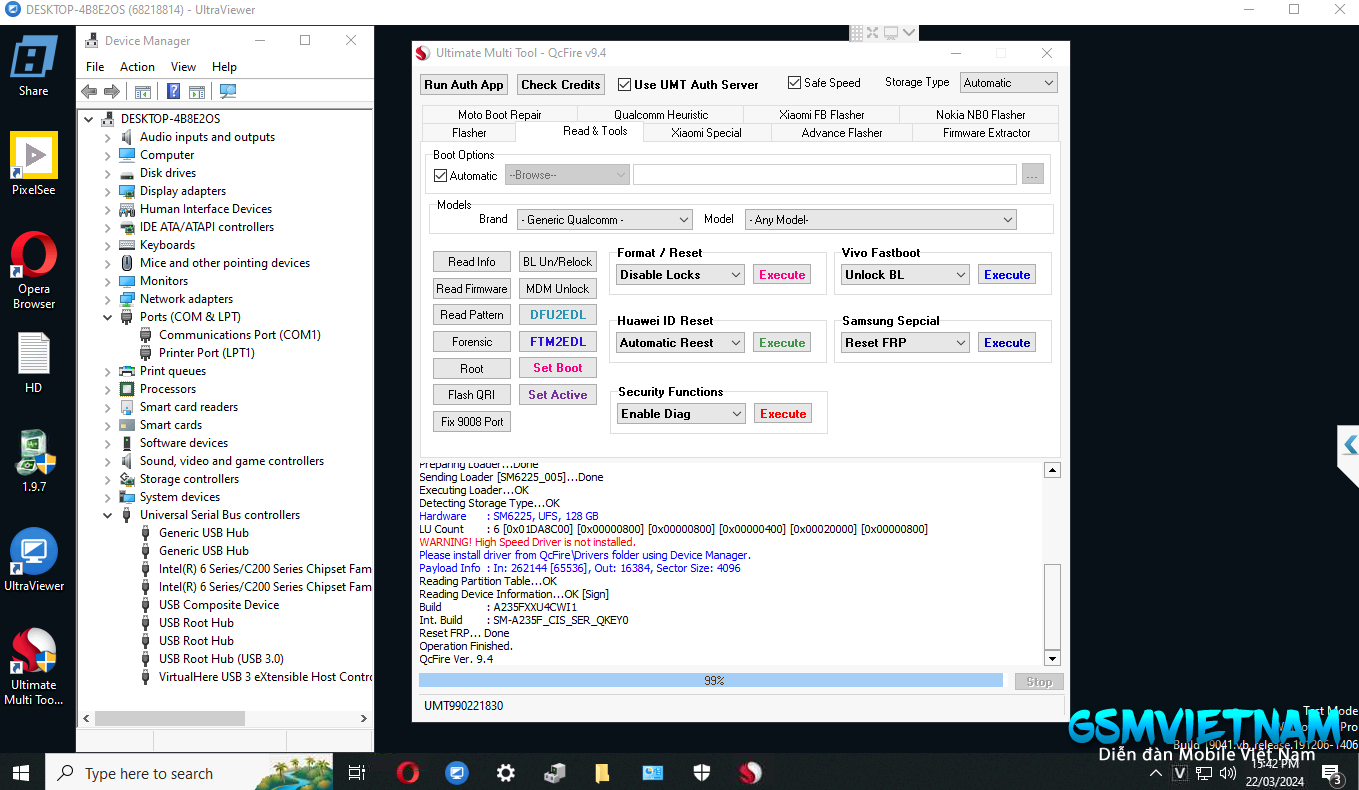Open the Moto Boot Repair tab
Screen dimensions: 1359x790
(x=499, y=115)
